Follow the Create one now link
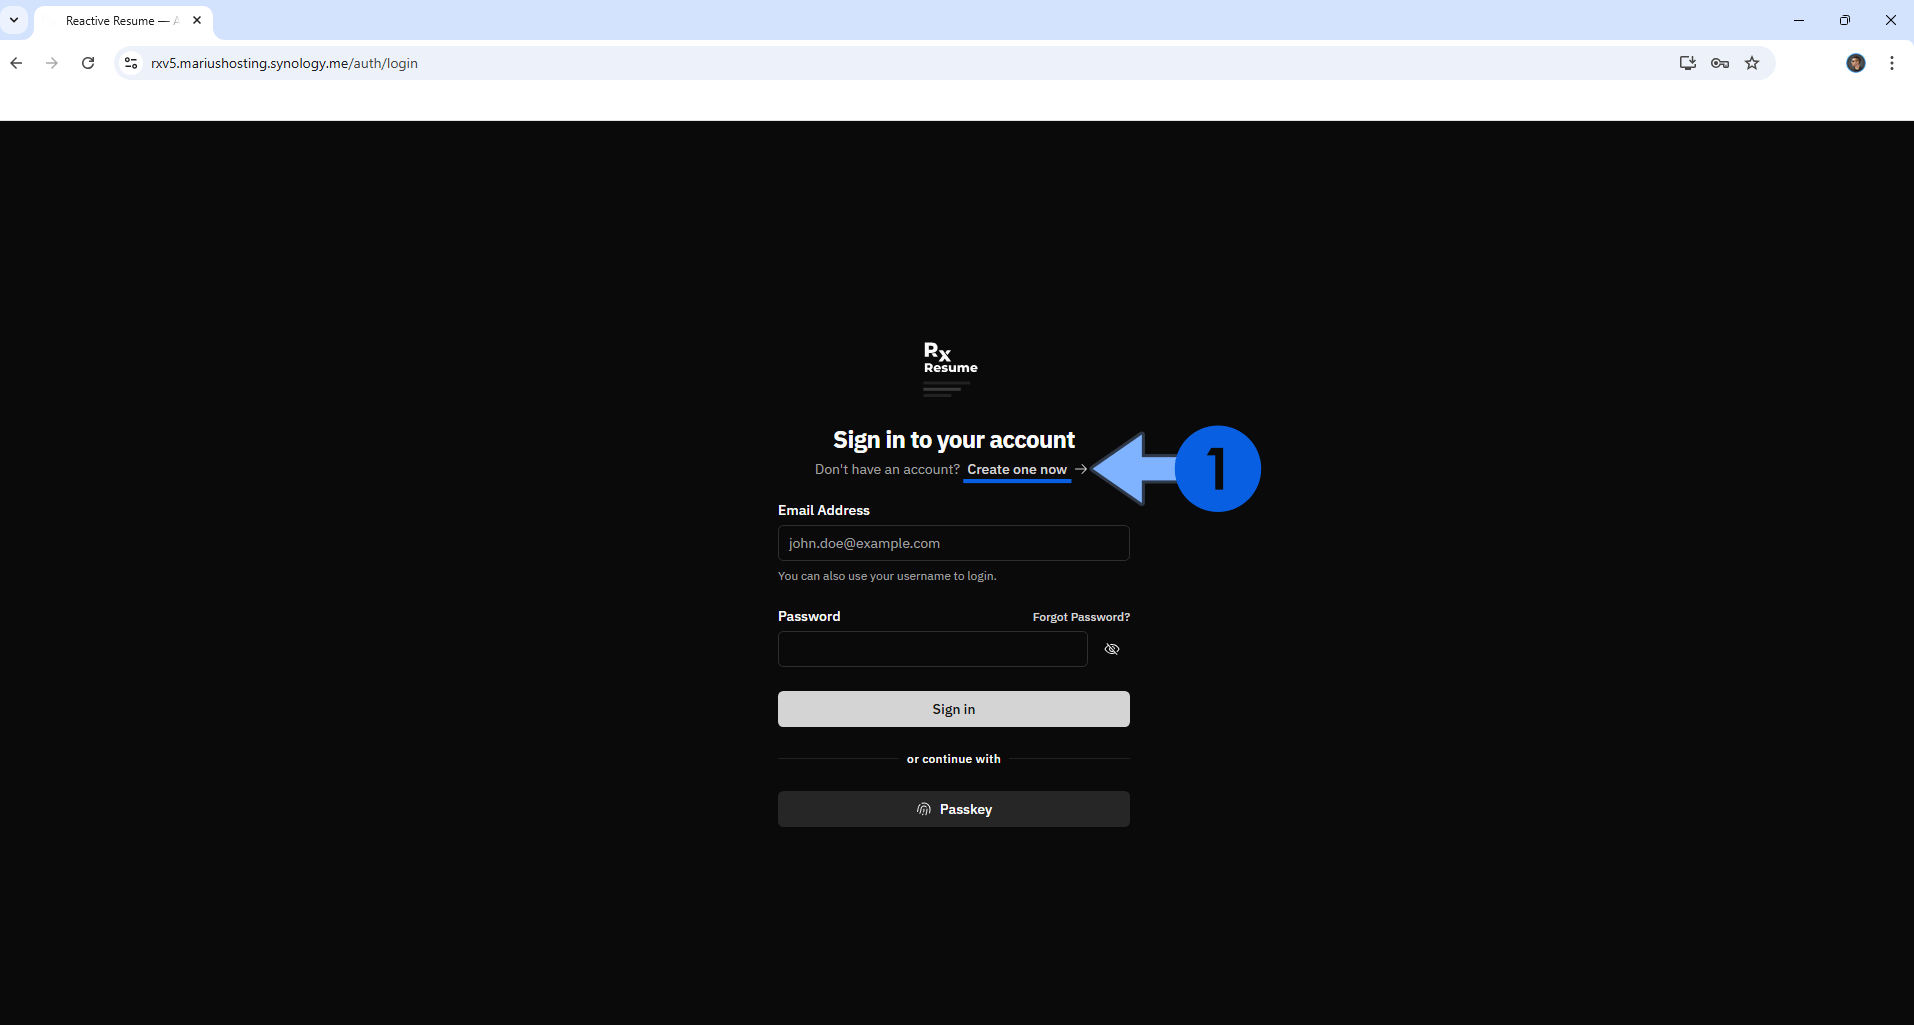The width and height of the screenshot is (1914, 1025). coord(1017,469)
